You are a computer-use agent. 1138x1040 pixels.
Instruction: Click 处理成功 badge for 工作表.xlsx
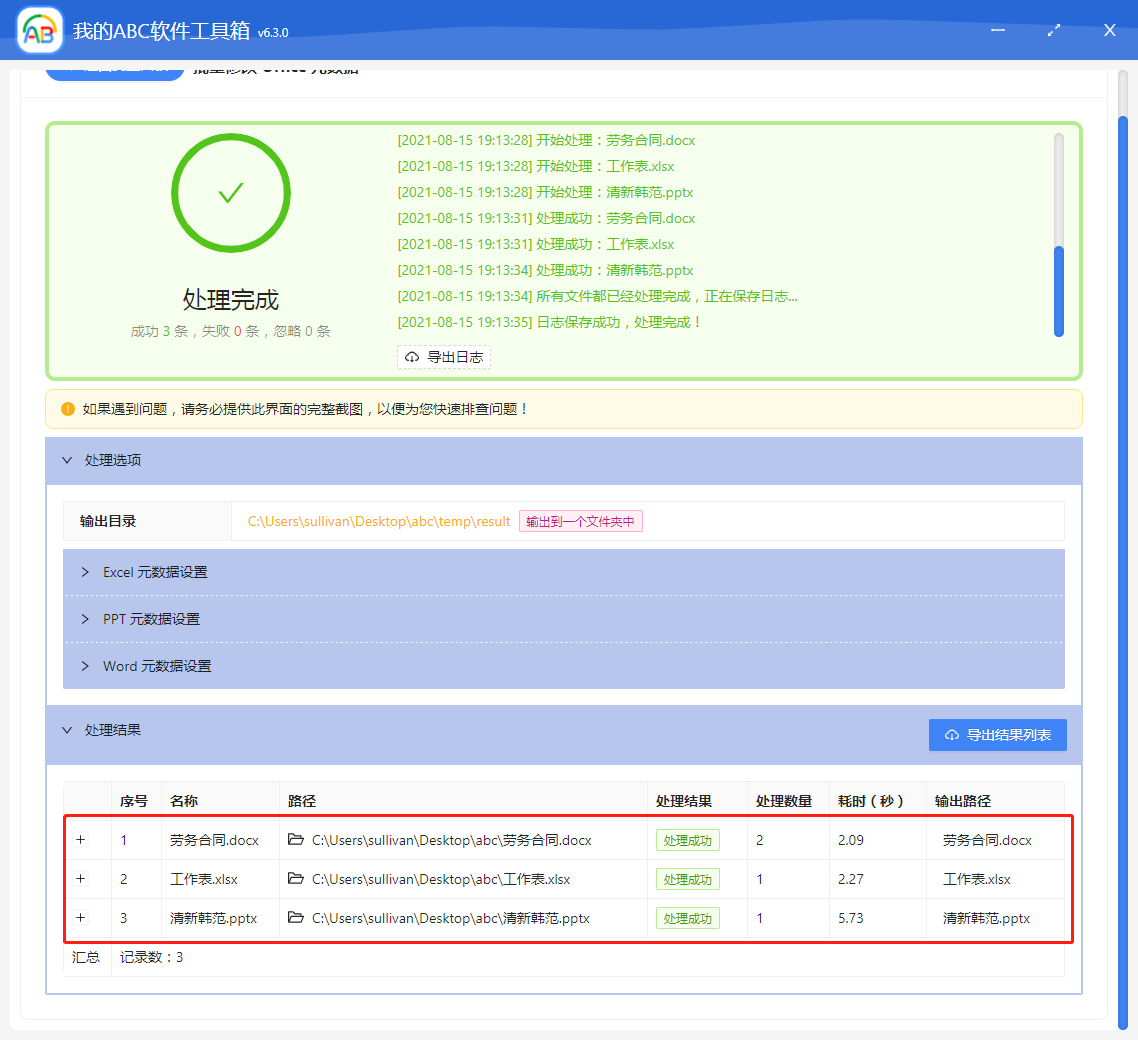click(687, 879)
